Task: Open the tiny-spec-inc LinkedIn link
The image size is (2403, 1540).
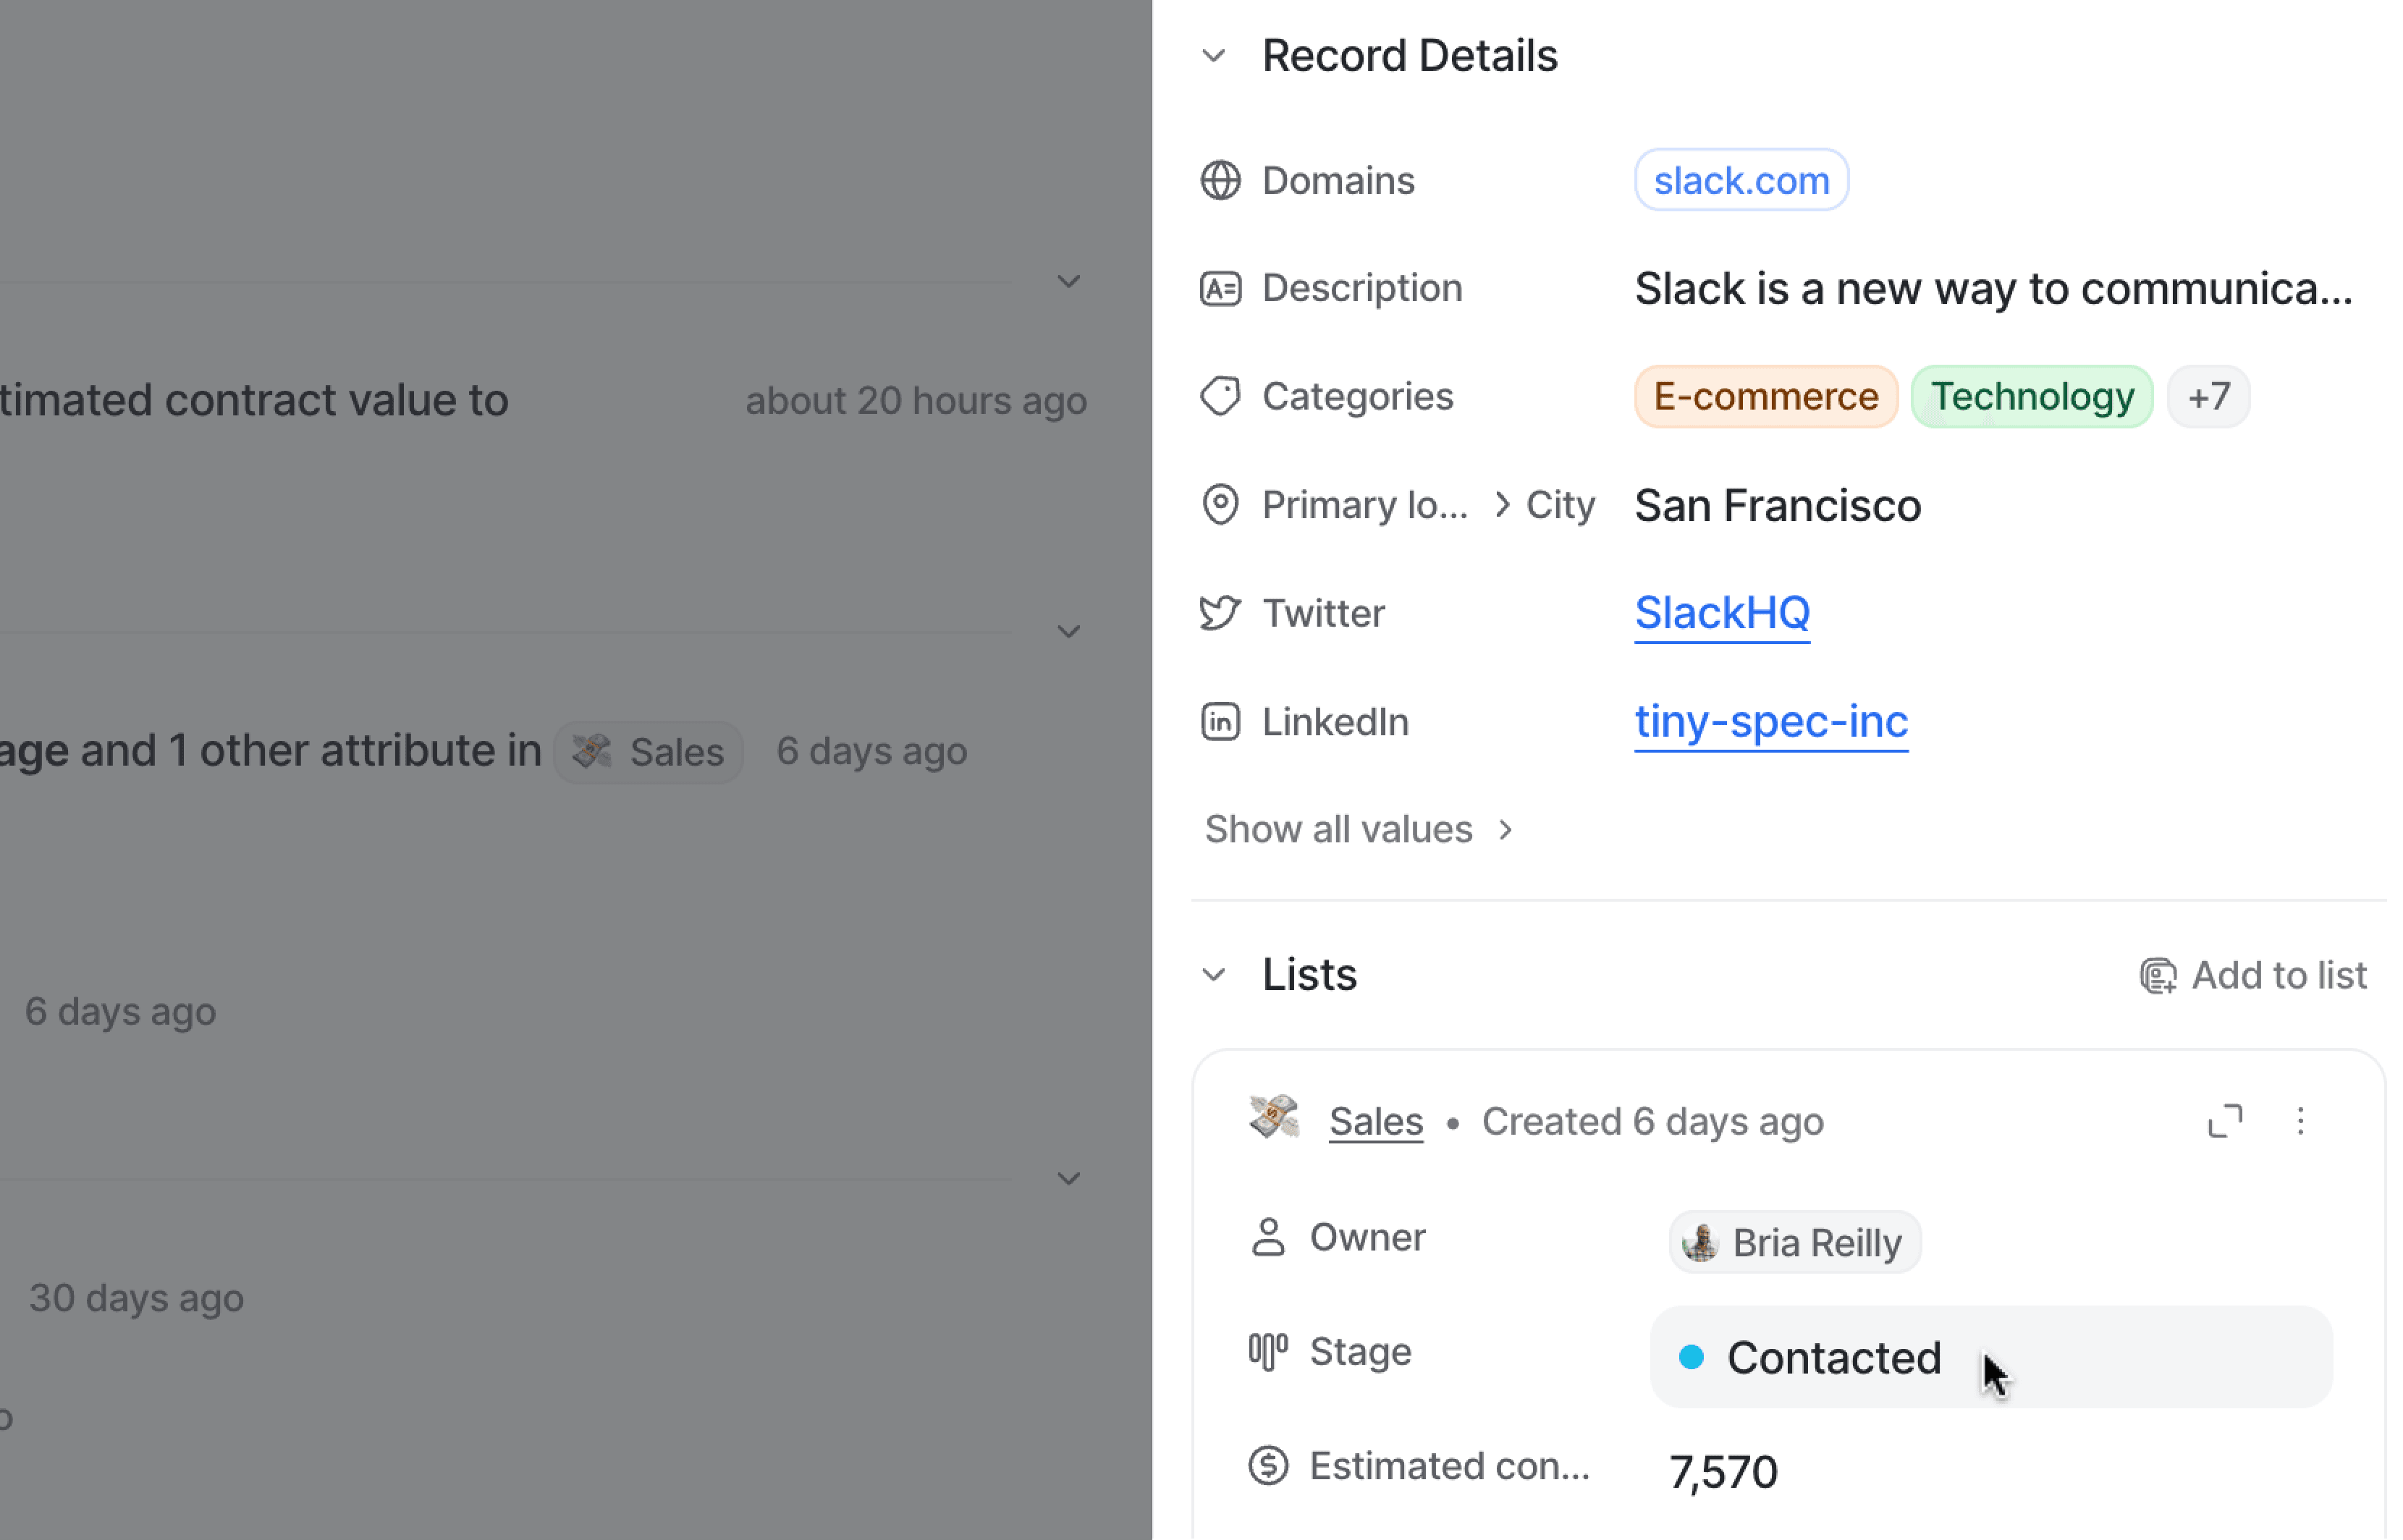Action: pos(1770,722)
